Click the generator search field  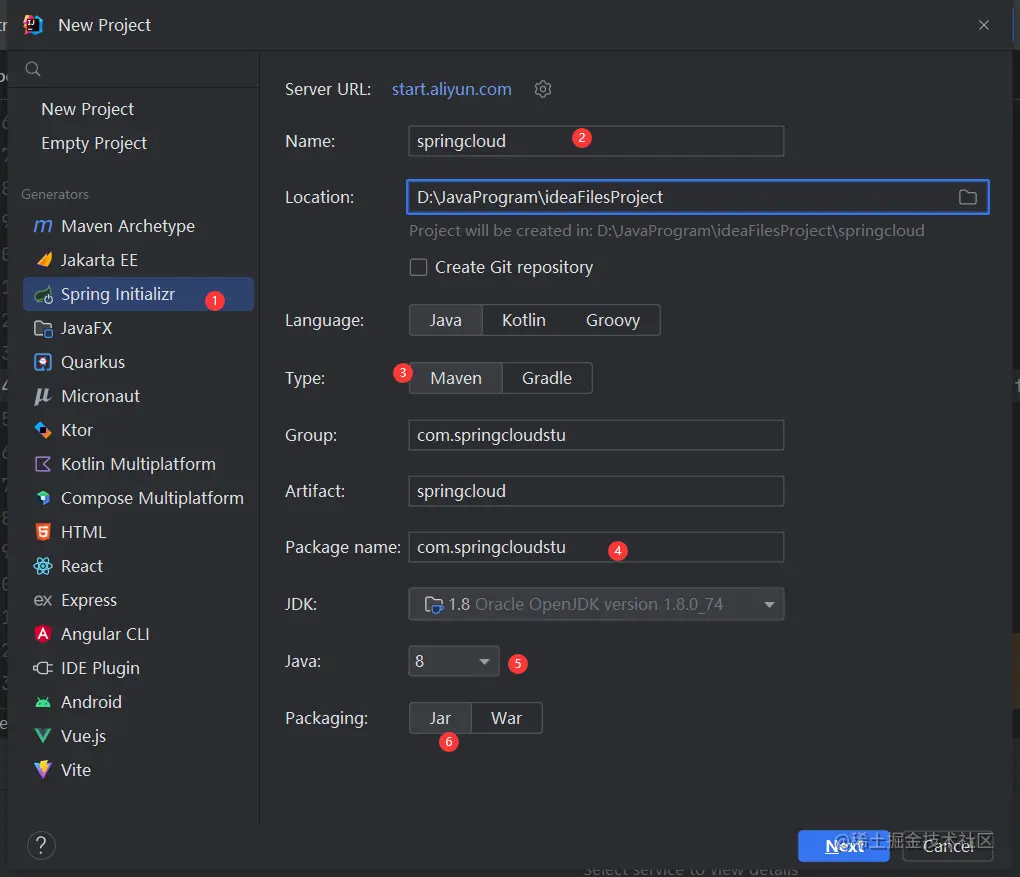tap(133, 69)
